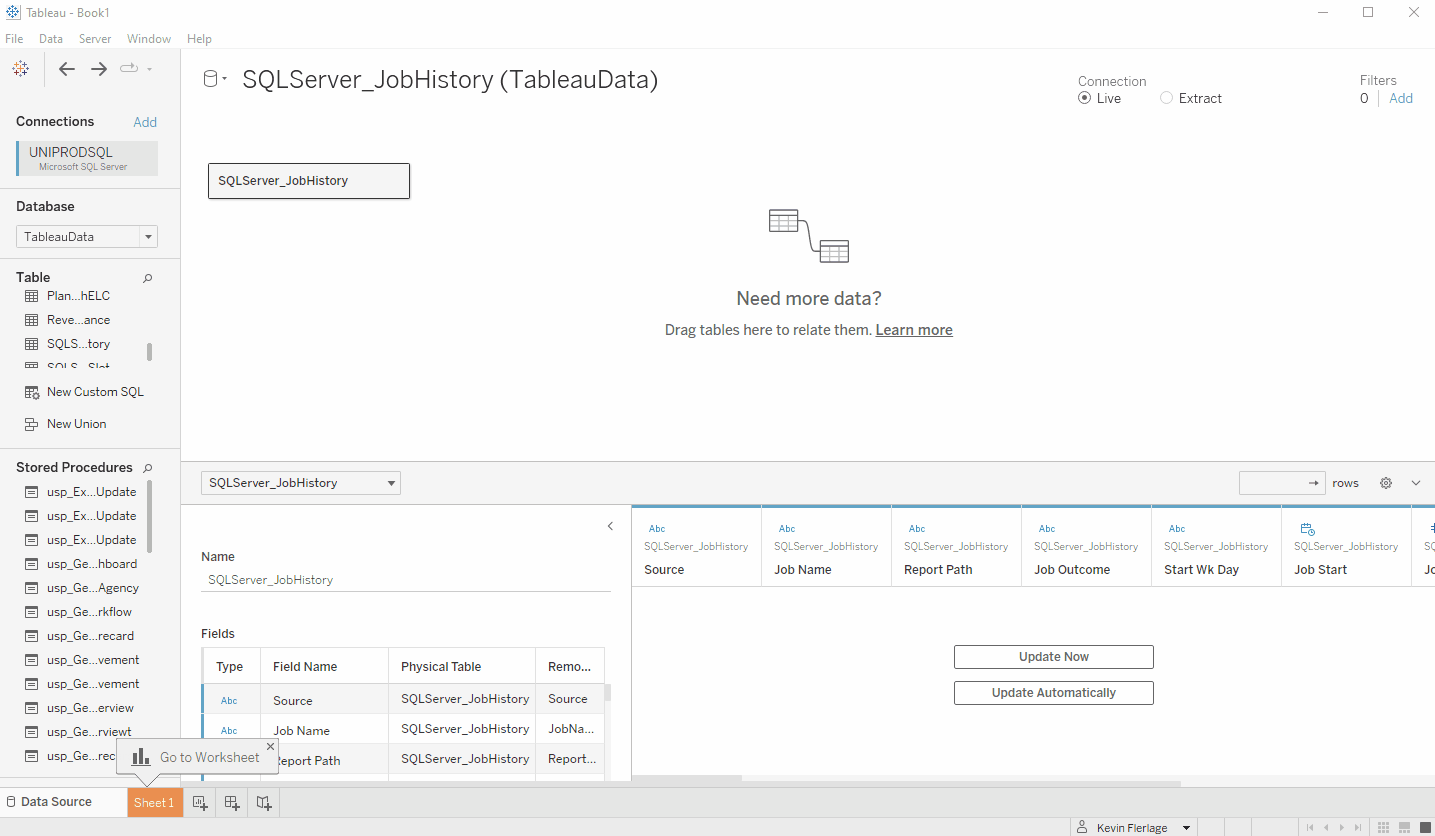Select the Extract connection option

click(x=1191, y=98)
